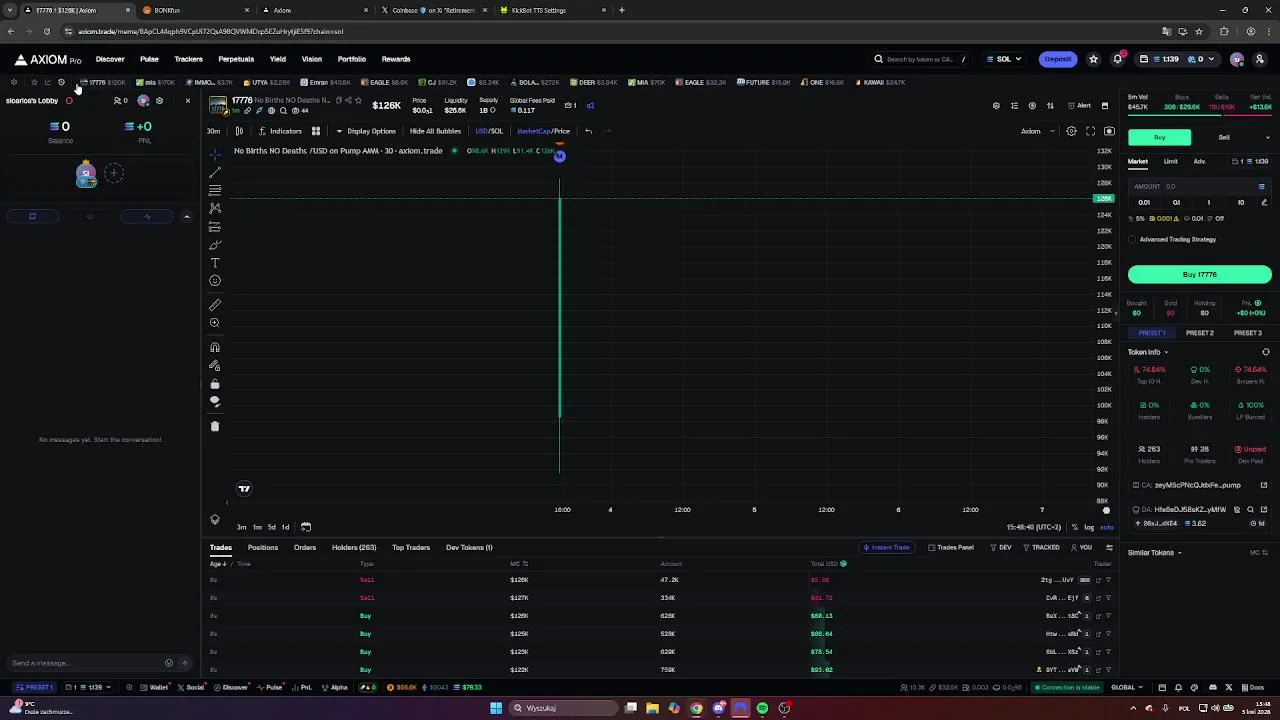Expand the Token Info section

[x=1148, y=352]
